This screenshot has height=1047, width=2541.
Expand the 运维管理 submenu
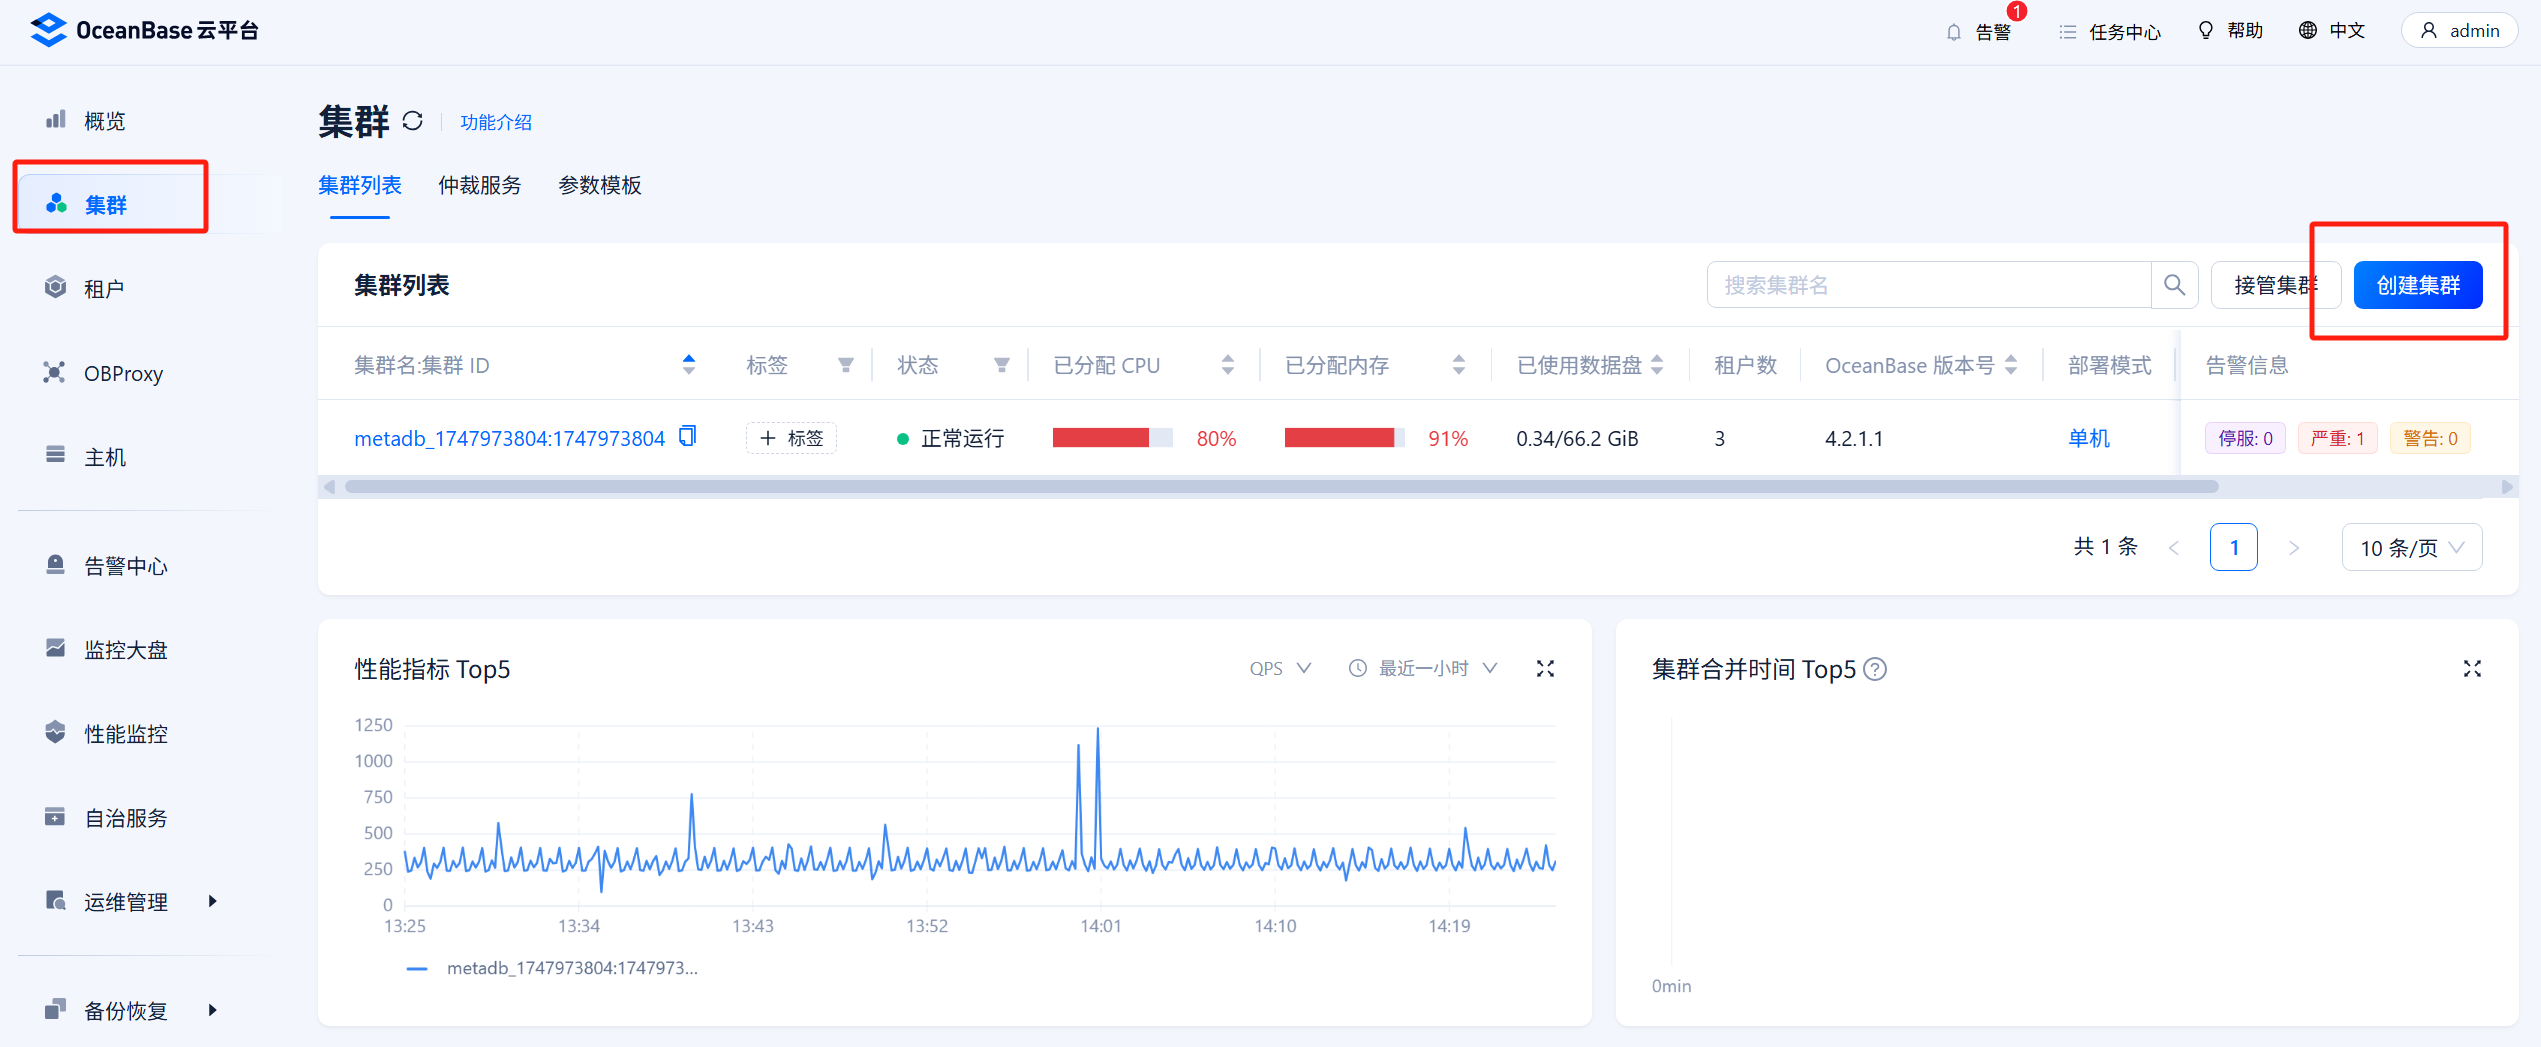point(126,901)
